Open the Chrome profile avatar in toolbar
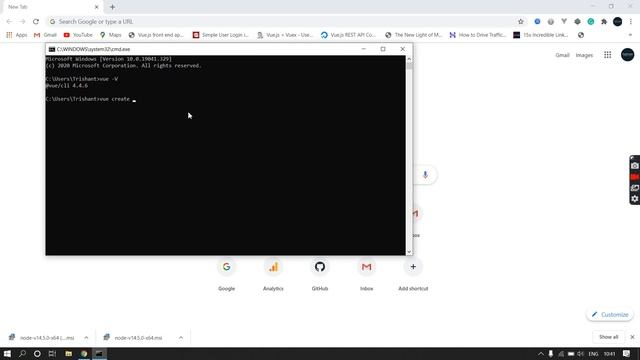 coord(618,22)
